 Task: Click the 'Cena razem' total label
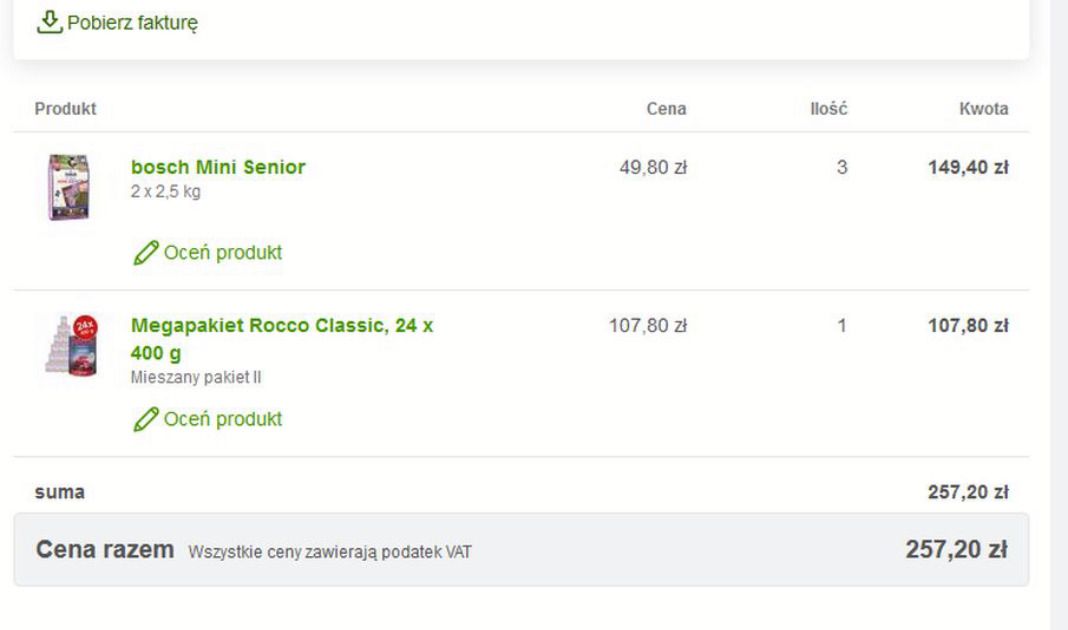105,550
